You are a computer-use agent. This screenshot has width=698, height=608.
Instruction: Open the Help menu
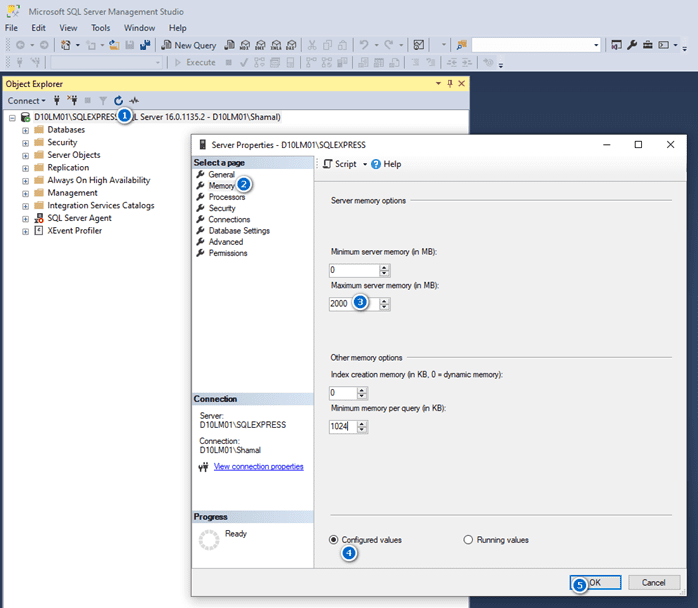(x=178, y=28)
